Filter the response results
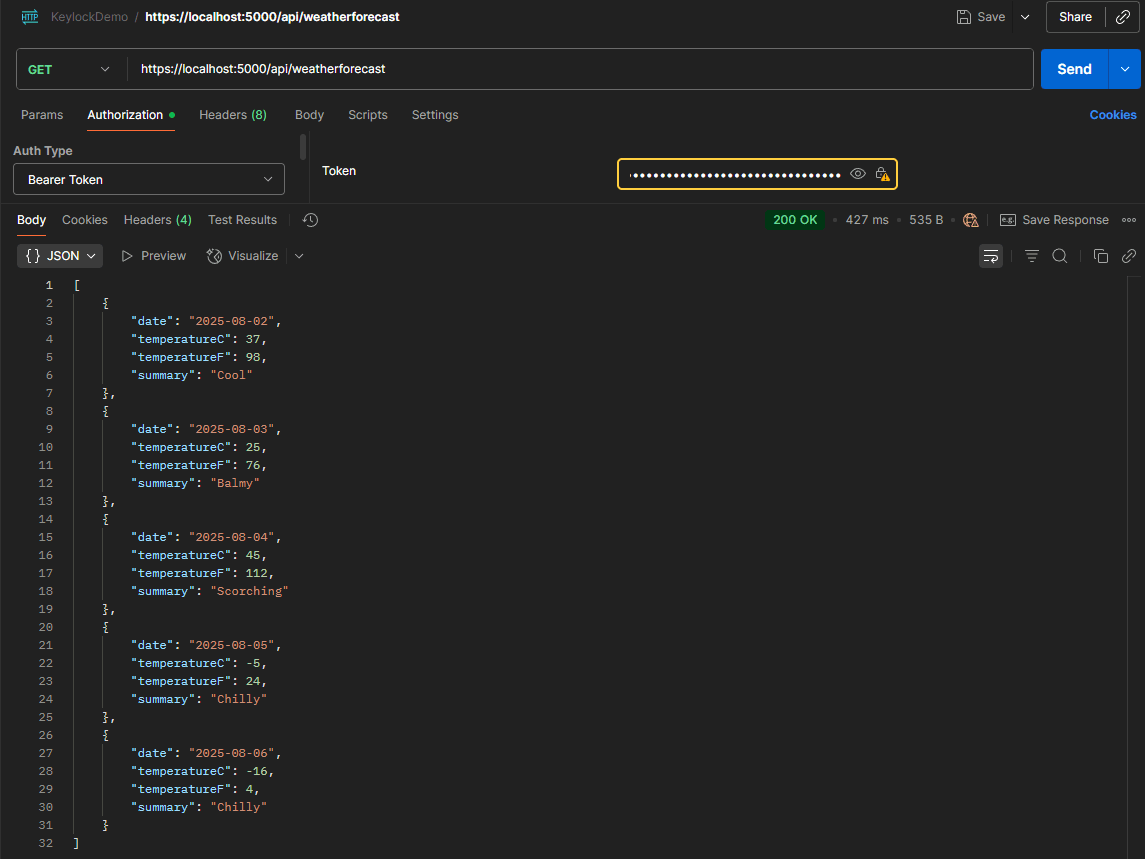The image size is (1145, 859). [x=1031, y=256]
